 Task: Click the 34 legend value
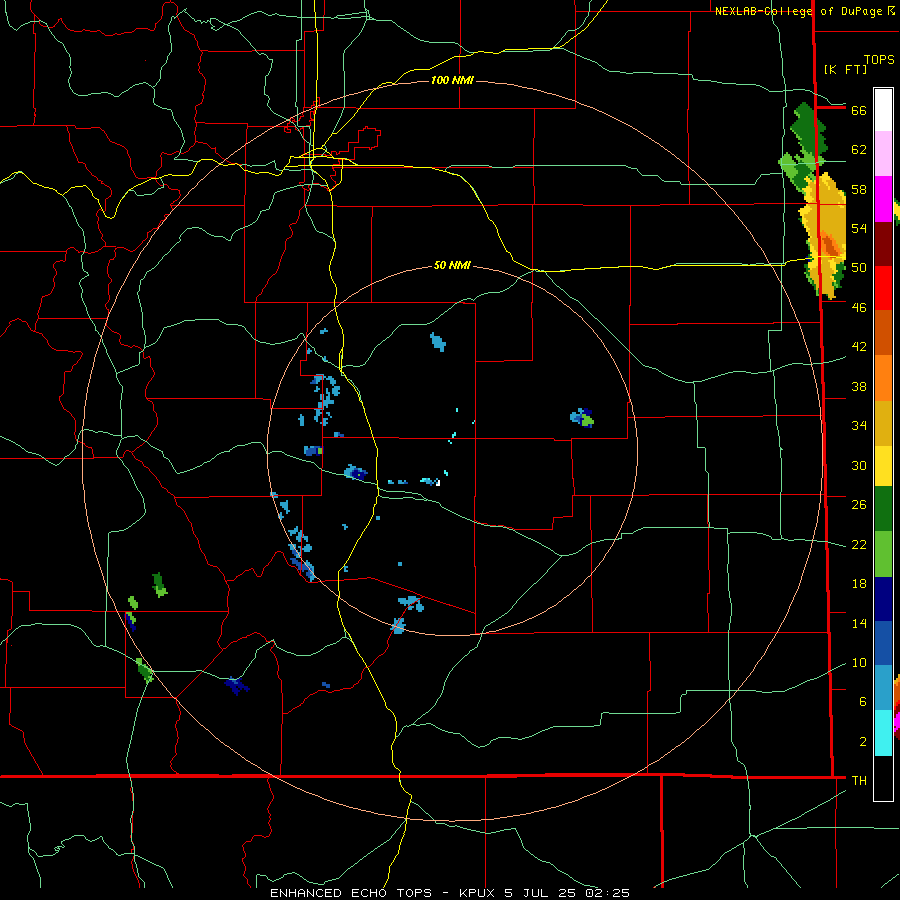(859, 426)
